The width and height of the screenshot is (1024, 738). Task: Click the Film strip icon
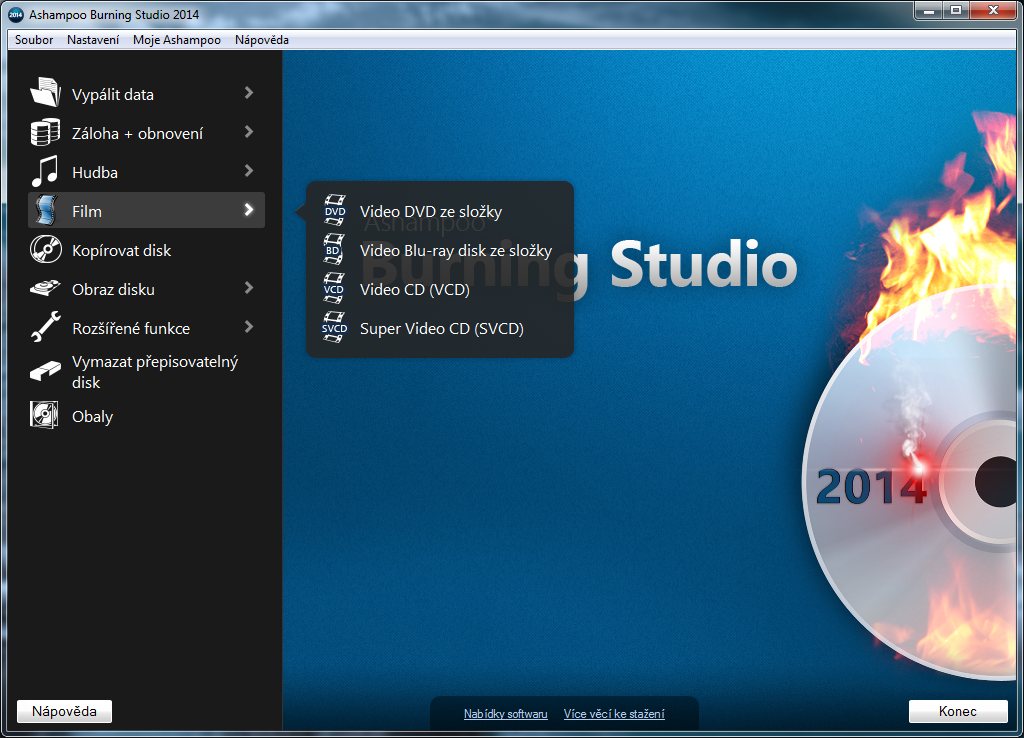(x=45, y=210)
